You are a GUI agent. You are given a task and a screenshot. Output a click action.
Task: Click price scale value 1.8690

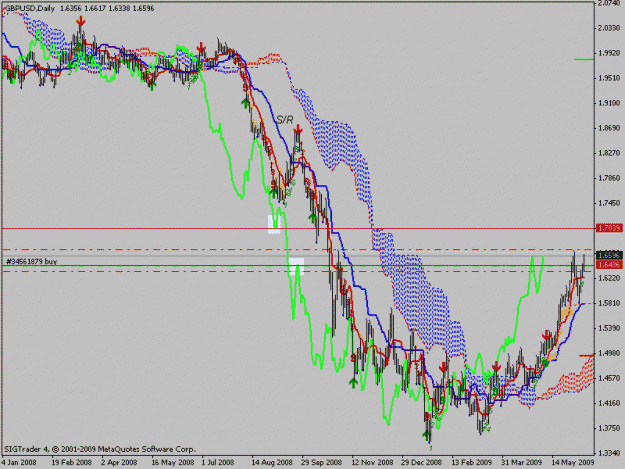point(609,128)
